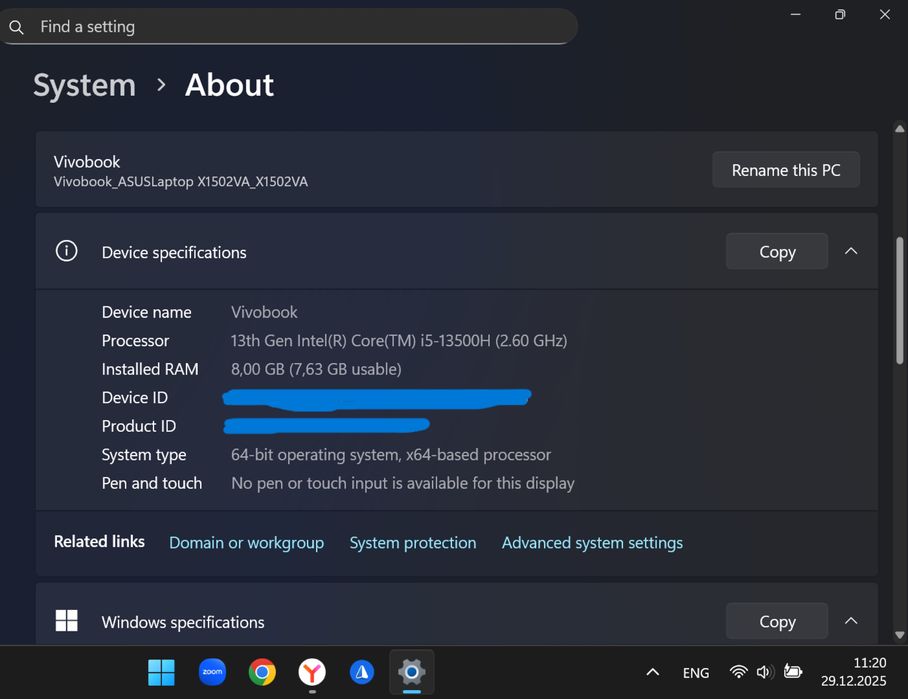
Task: Open Domain or workgroup link
Action: click(246, 543)
